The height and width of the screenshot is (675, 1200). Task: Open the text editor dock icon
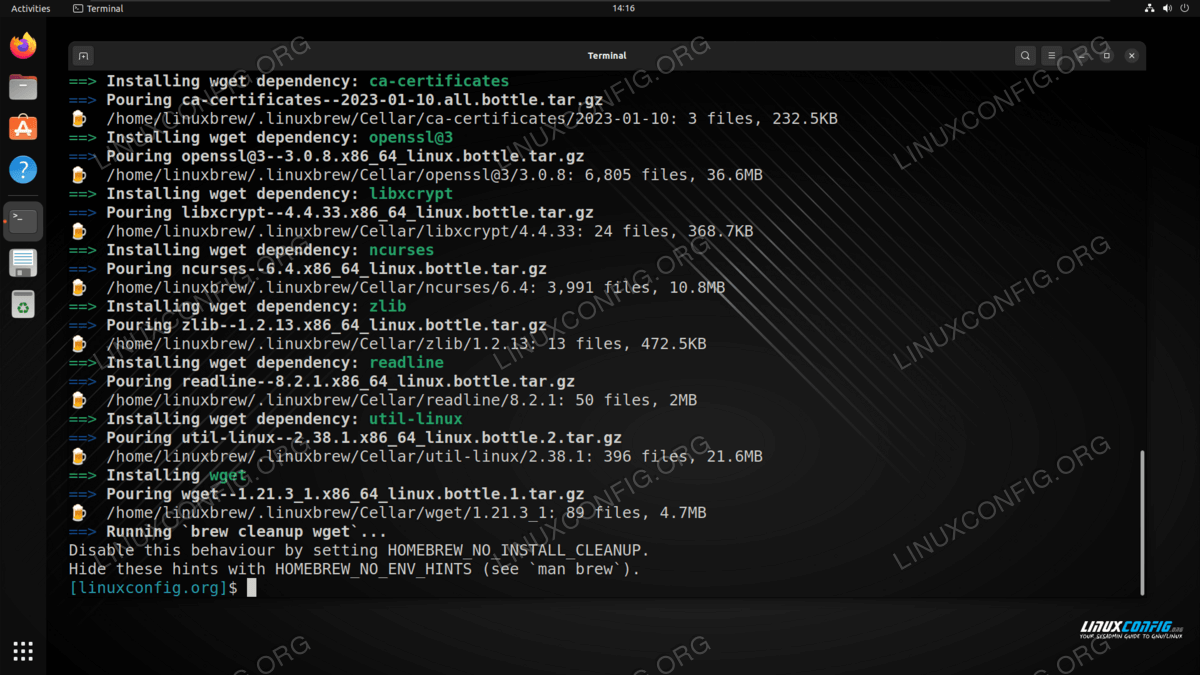click(23, 263)
